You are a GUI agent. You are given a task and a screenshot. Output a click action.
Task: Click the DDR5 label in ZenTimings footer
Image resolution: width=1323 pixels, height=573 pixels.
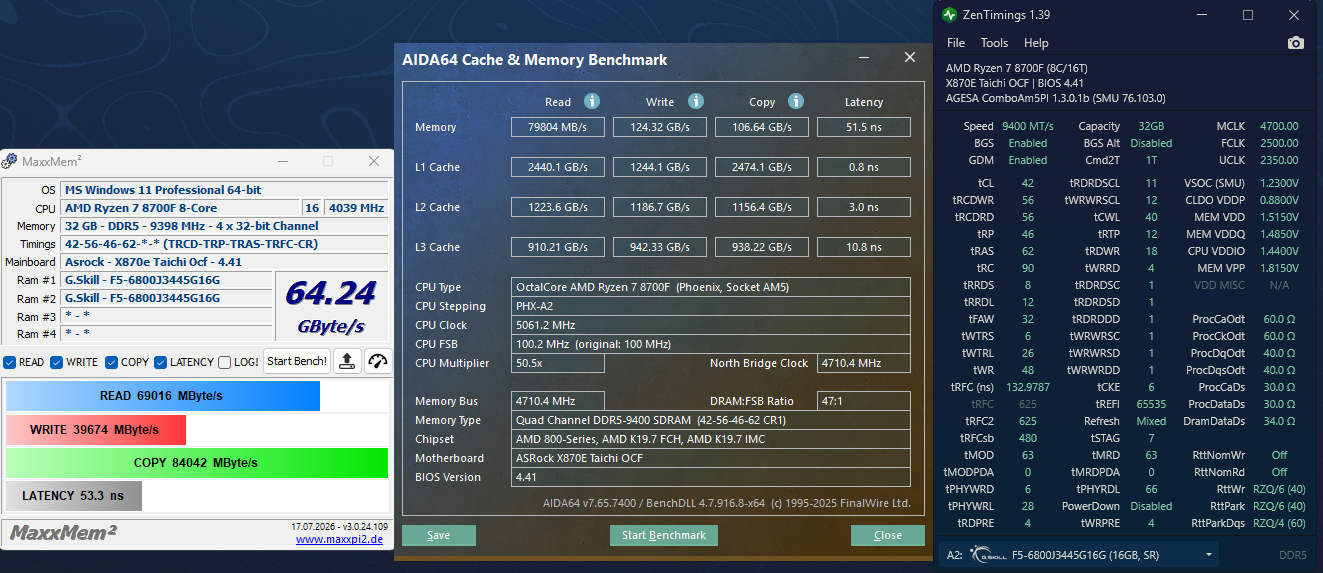(1293, 555)
